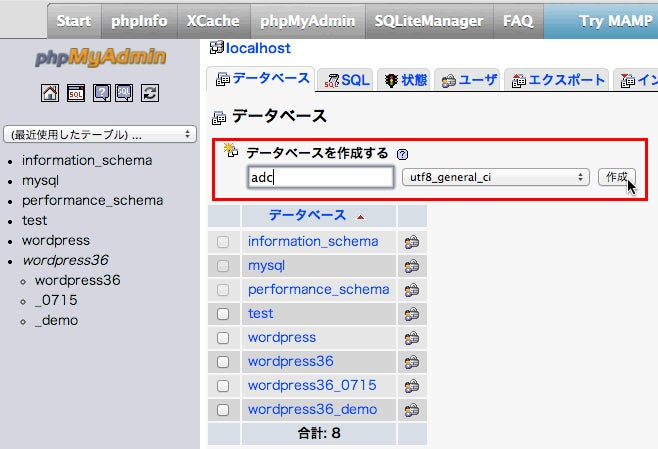The width and height of the screenshot is (658, 449).
Task: Select mysql in sidebar list
Action: pos(40,180)
